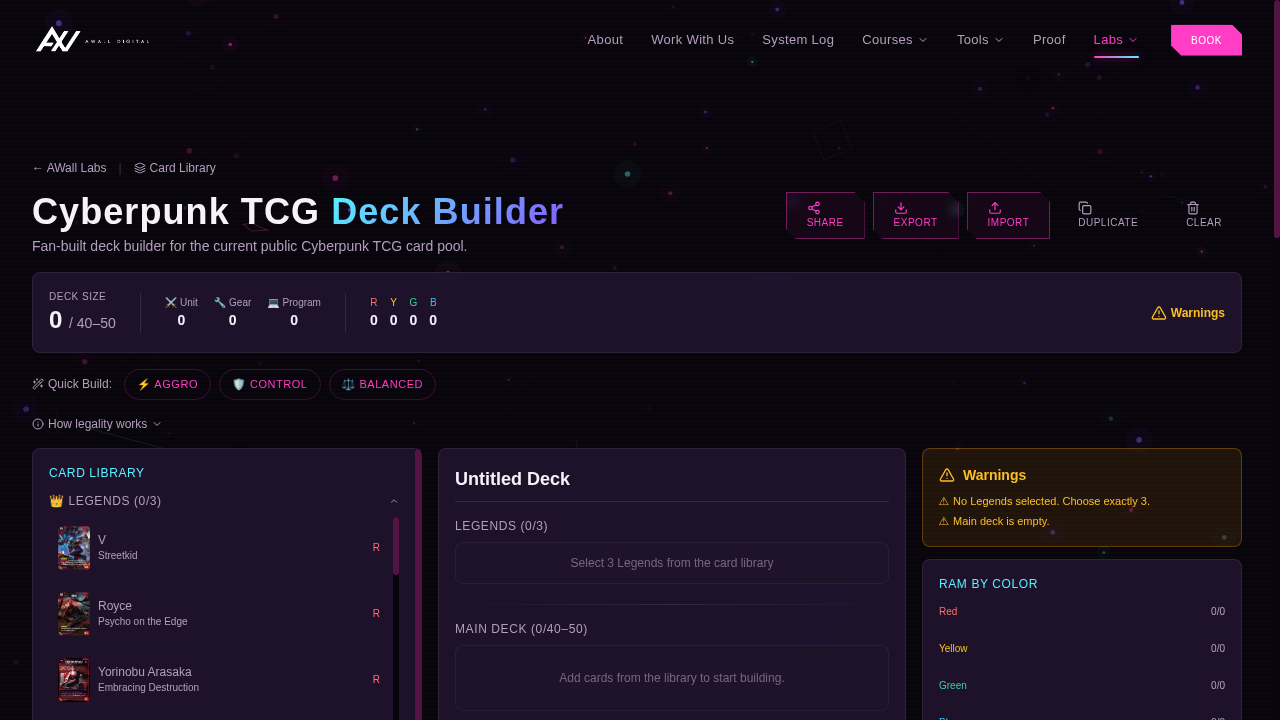The width and height of the screenshot is (1280, 720).
Task: Click the Add cards placeholder area
Action: click(672, 678)
